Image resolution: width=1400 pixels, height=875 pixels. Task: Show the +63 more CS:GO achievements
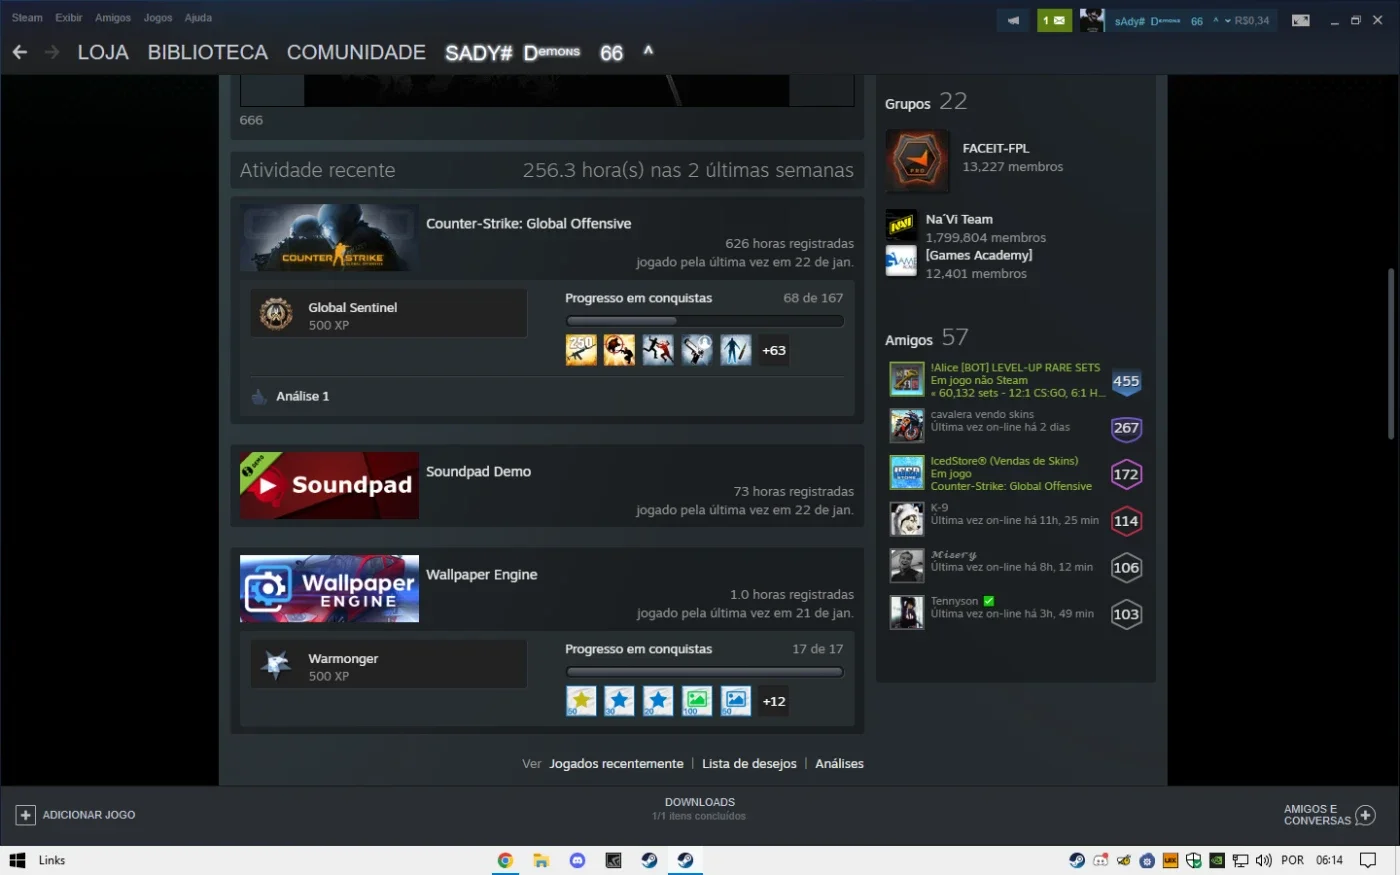pos(774,350)
